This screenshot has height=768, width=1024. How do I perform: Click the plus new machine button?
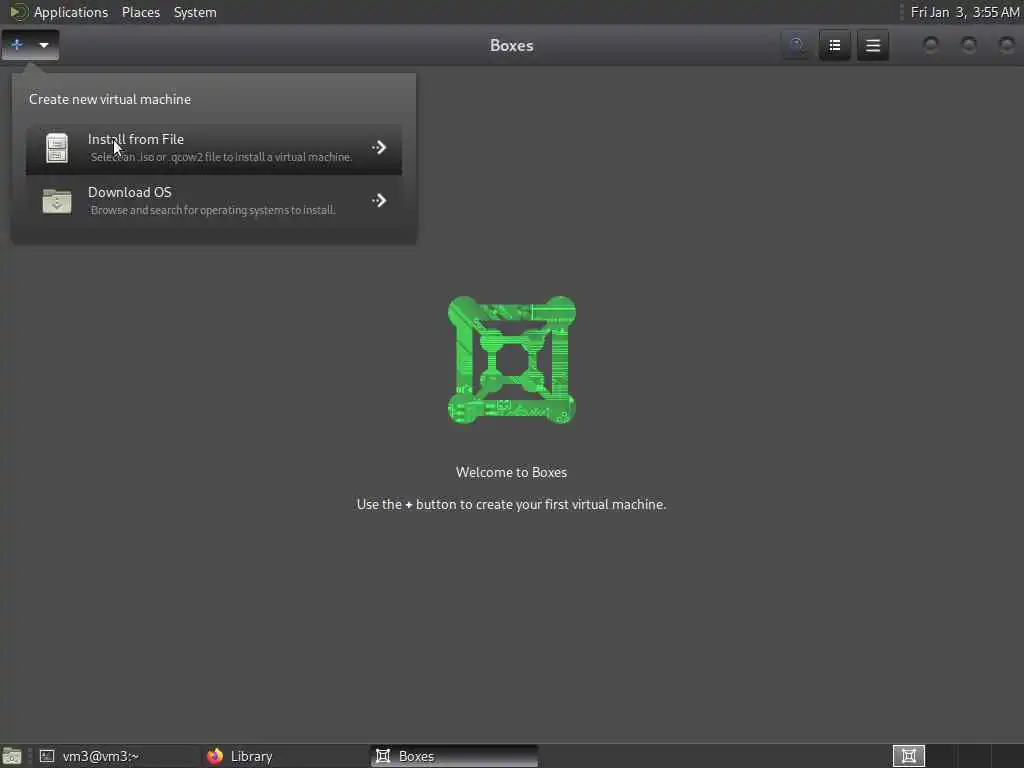[17, 45]
